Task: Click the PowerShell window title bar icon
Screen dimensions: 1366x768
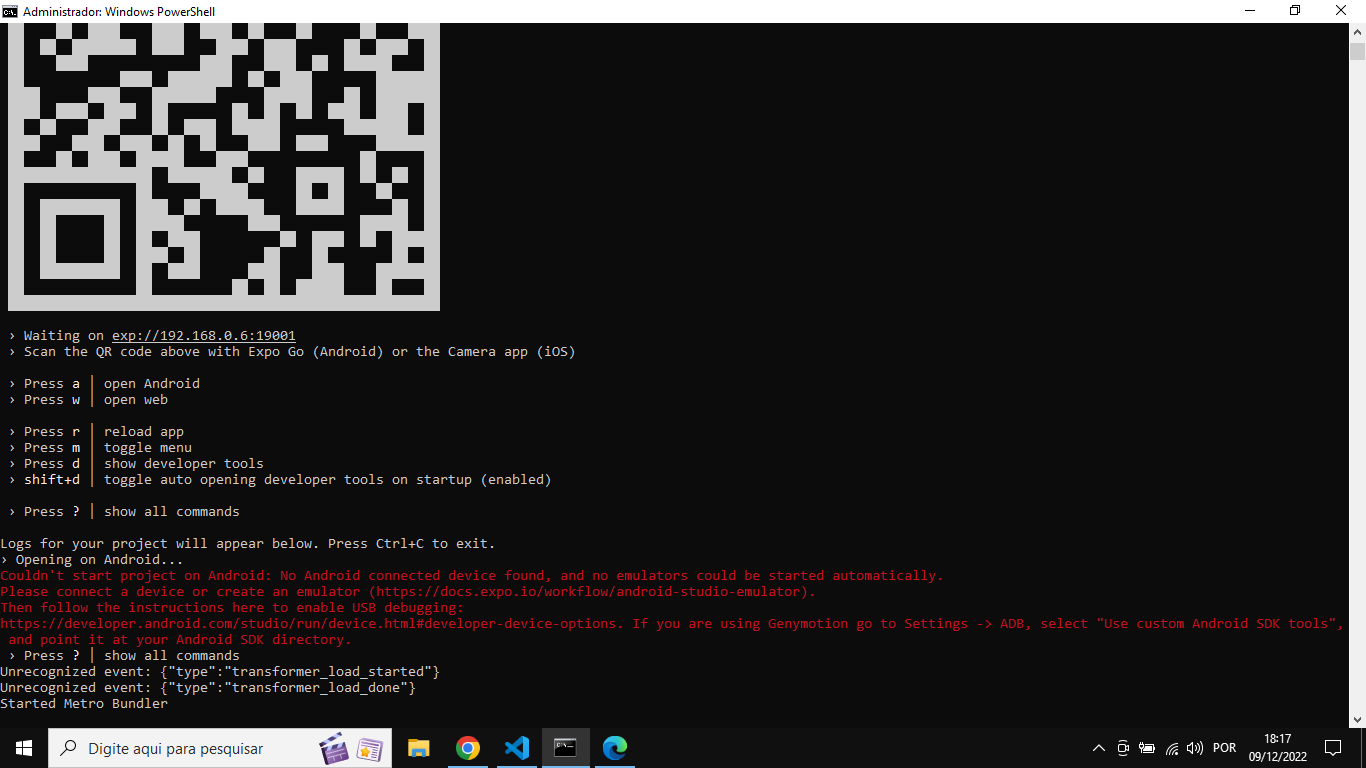Action: pyautogui.click(x=10, y=11)
